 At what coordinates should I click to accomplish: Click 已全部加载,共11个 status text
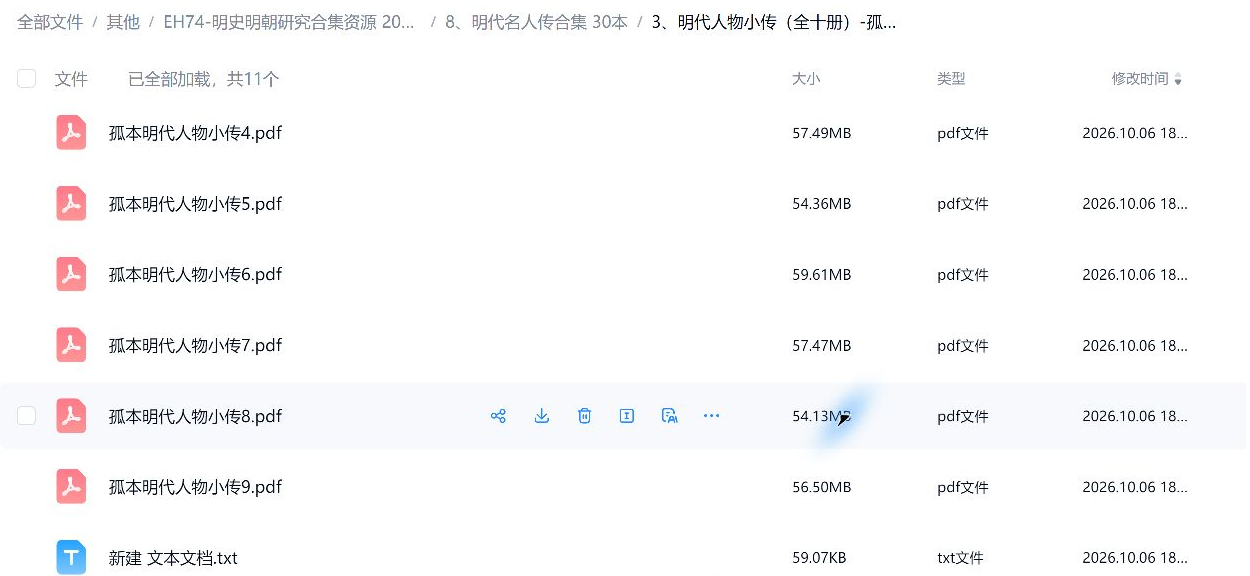[204, 79]
